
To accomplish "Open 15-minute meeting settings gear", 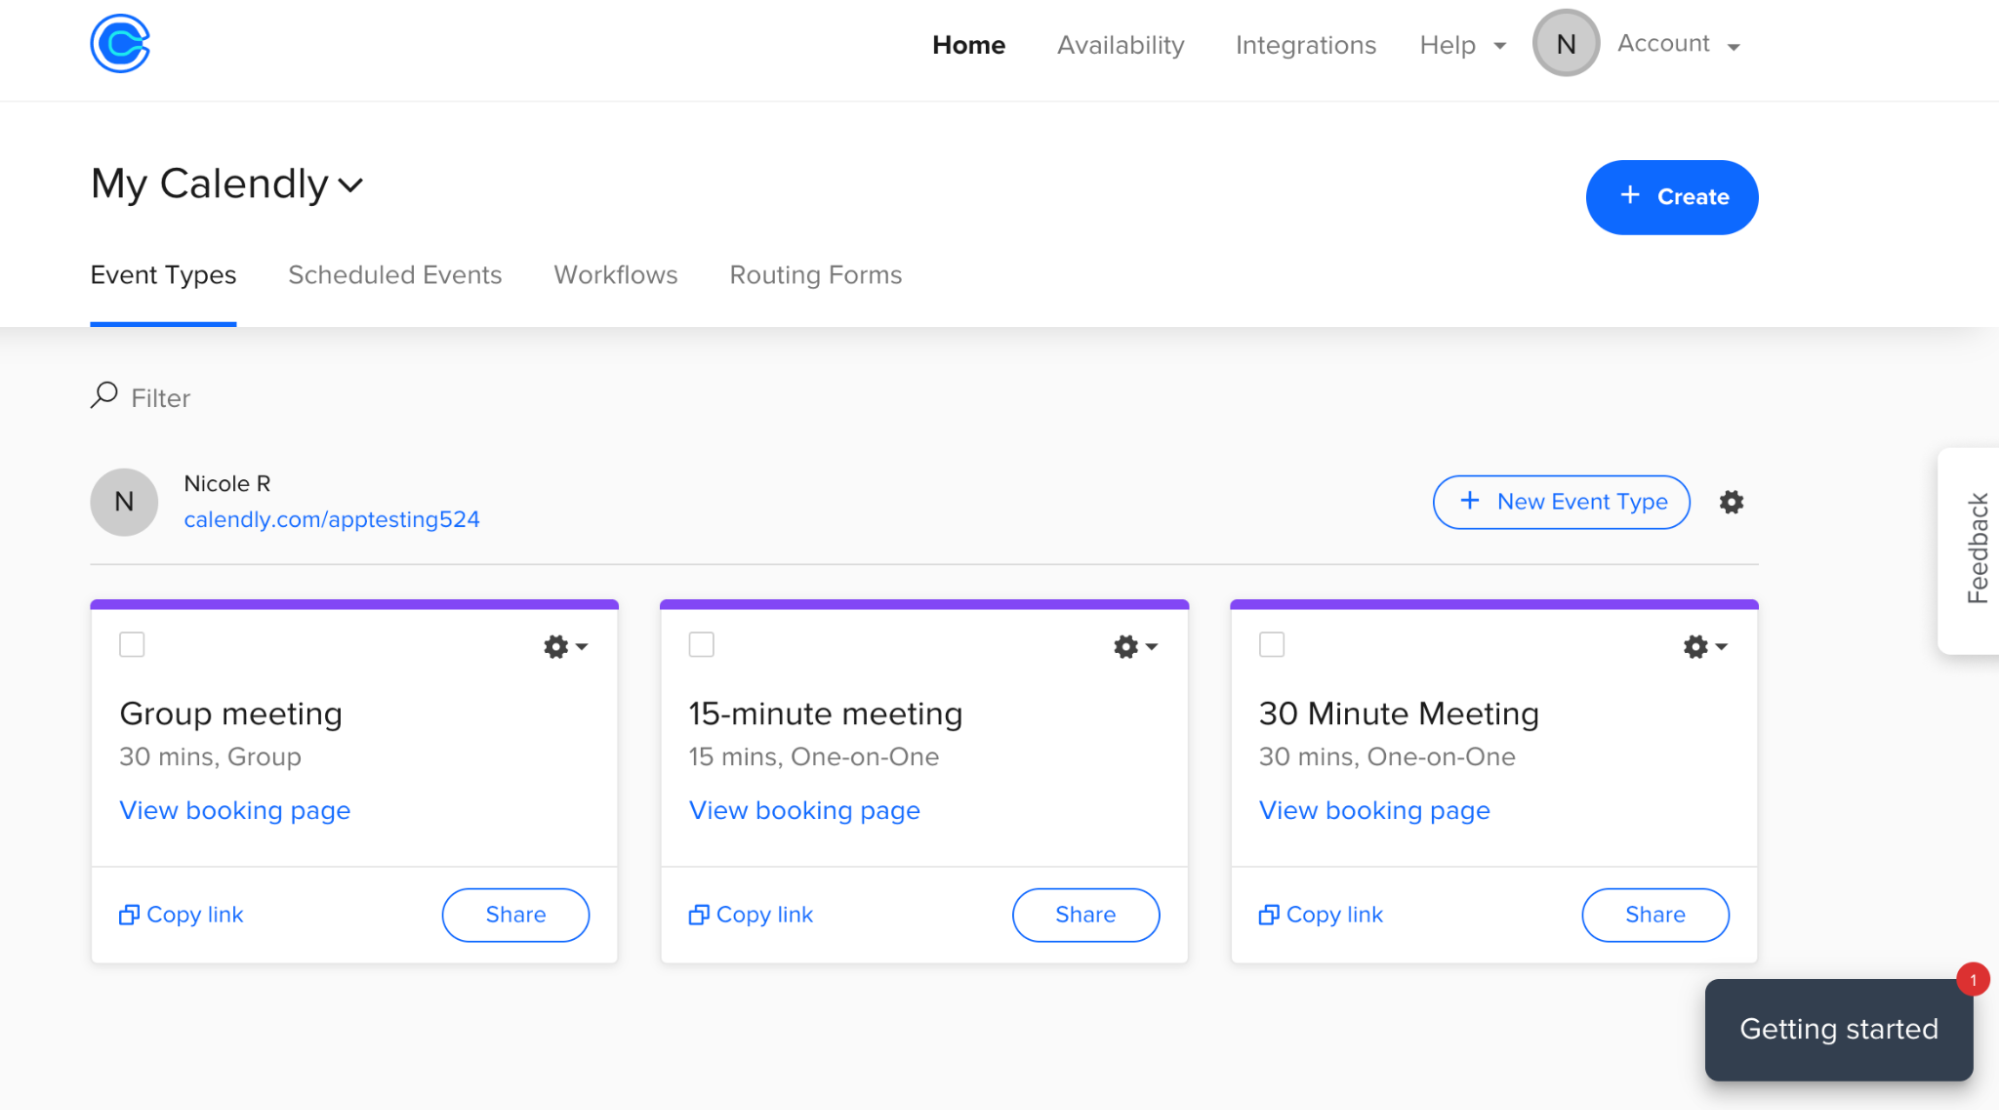I will tap(1126, 647).
